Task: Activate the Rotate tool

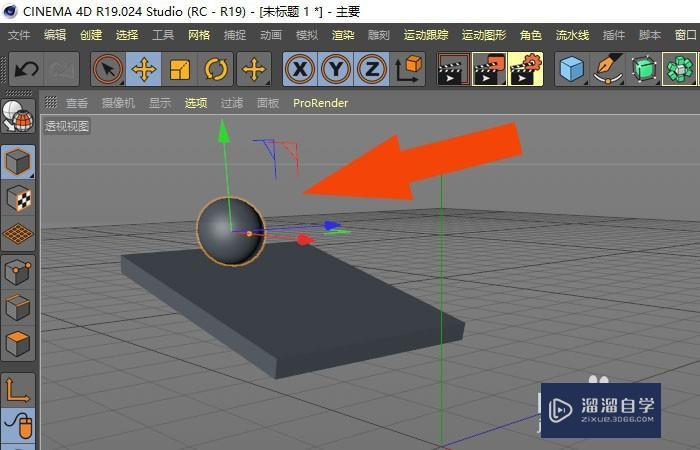Action: [x=216, y=70]
